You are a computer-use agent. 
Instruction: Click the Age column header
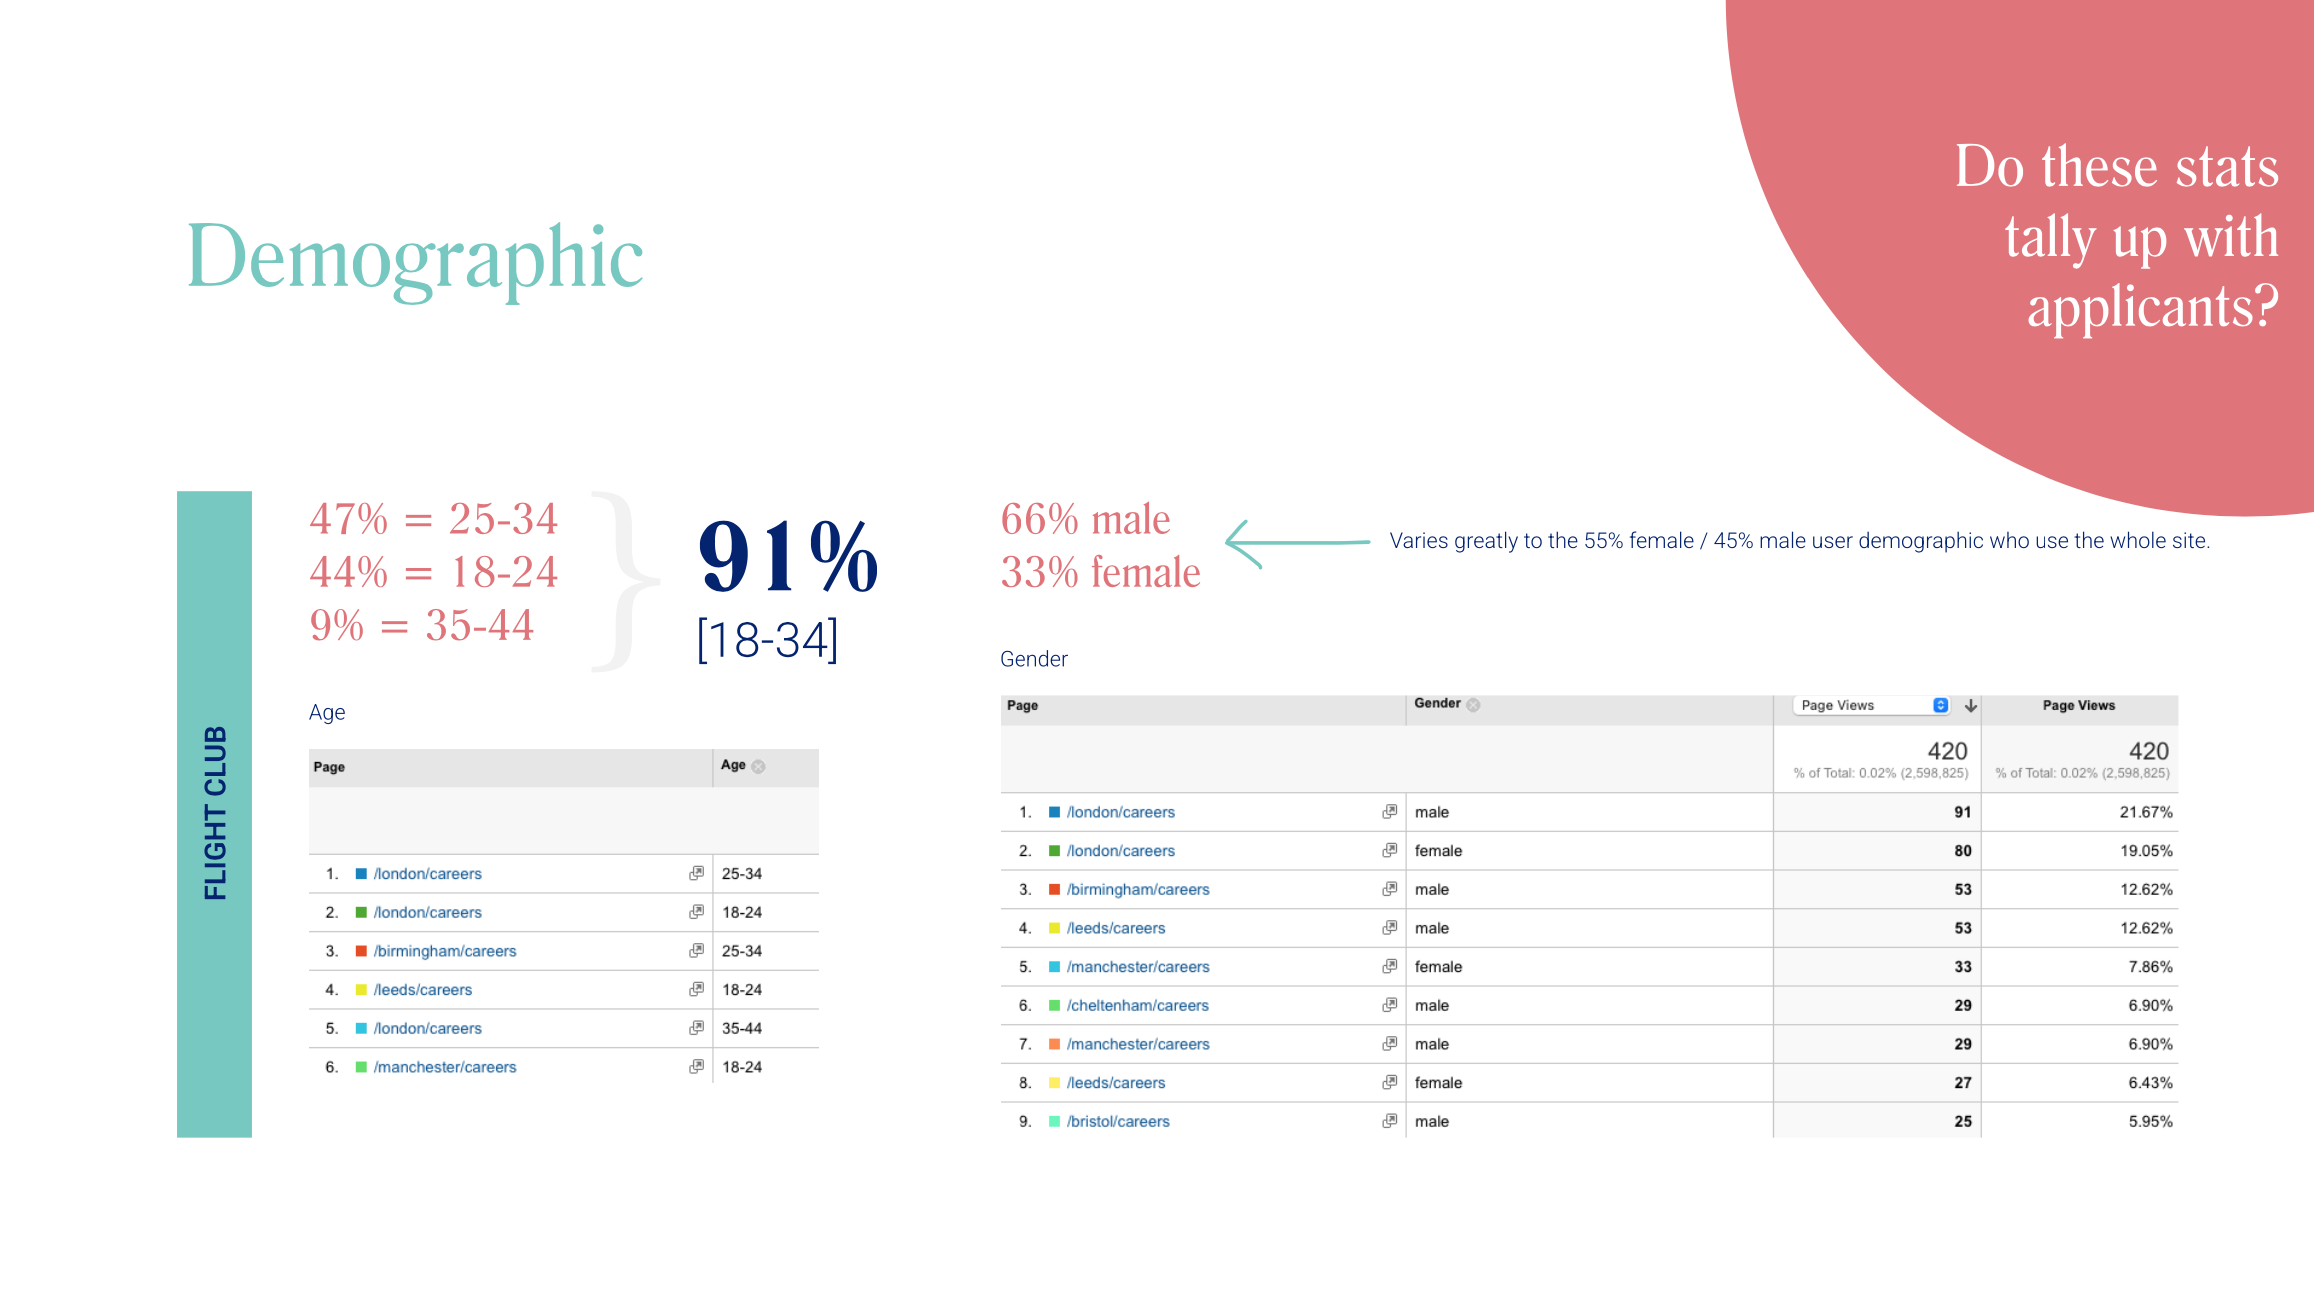coord(733,765)
